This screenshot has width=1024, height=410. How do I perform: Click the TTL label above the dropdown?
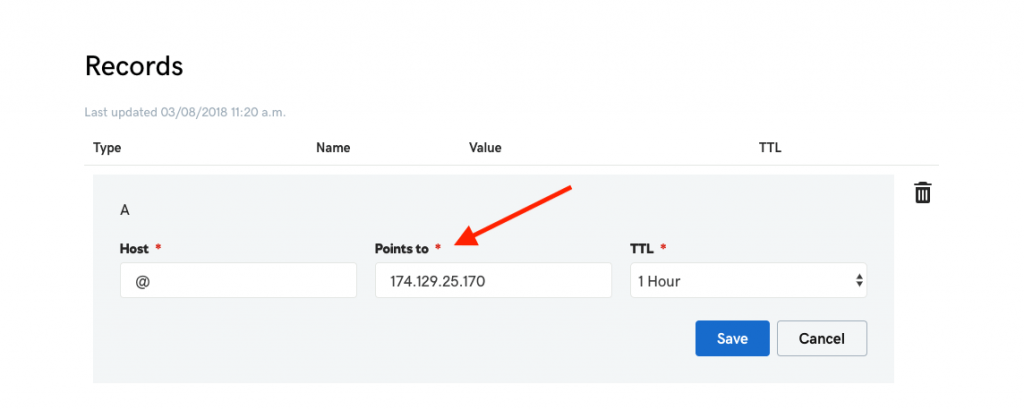pyautogui.click(x=642, y=249)
